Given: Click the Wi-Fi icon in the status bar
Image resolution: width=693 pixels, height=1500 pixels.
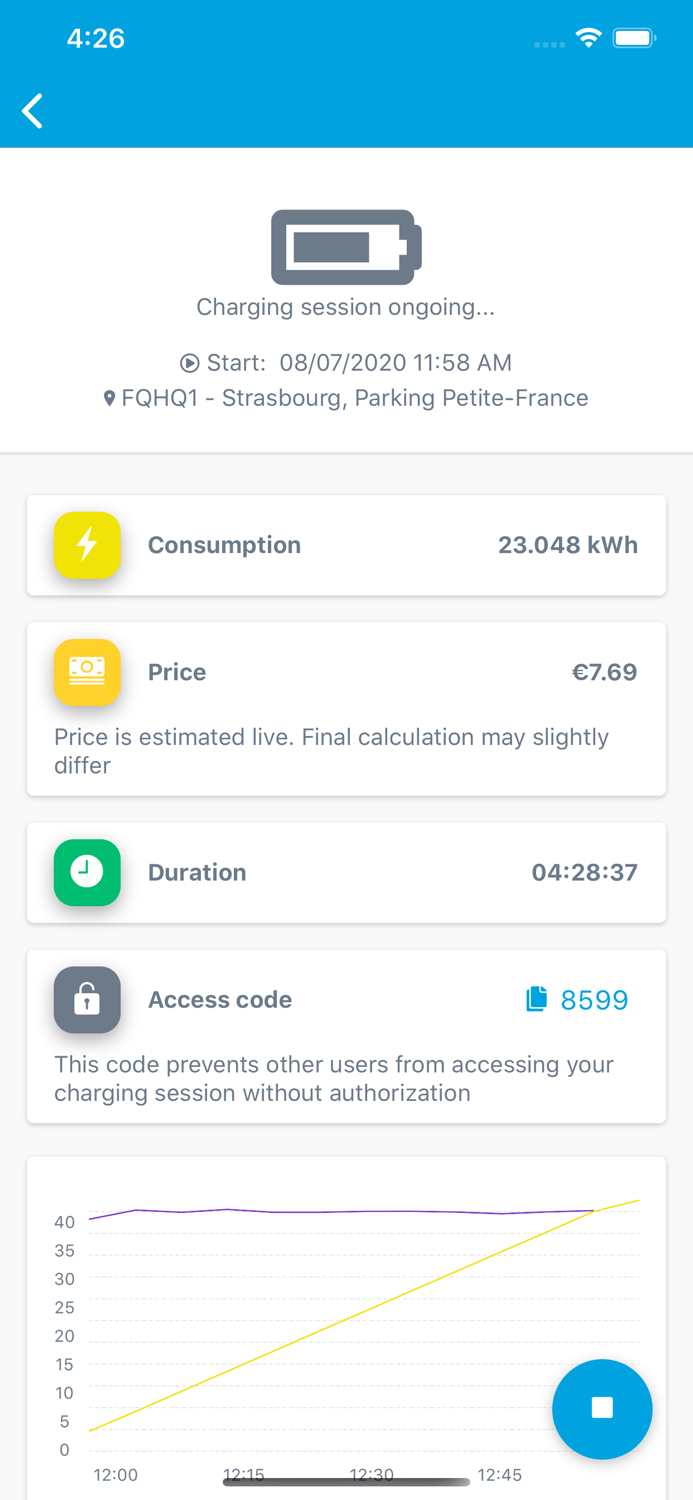Looking at the screenshot, I should click(x=588, y=38).
